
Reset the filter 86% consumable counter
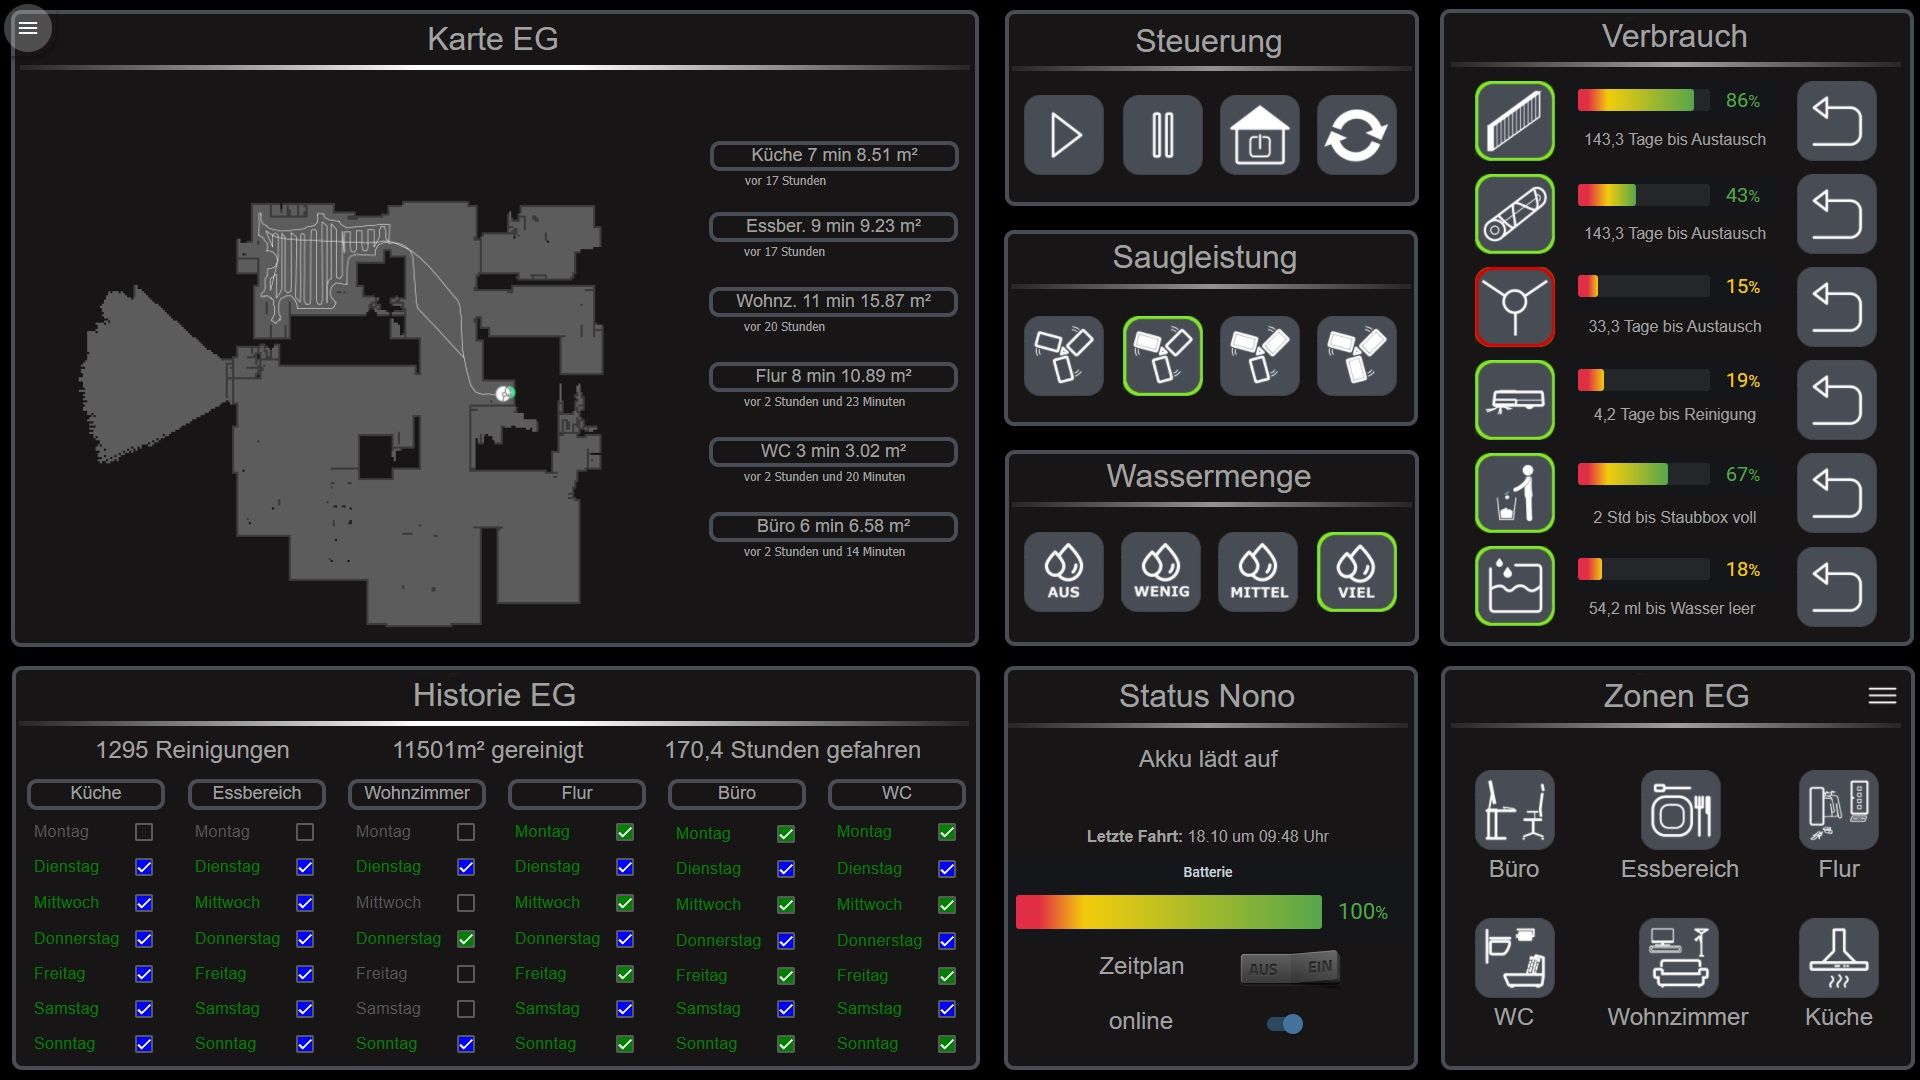tap(1836, 121)
